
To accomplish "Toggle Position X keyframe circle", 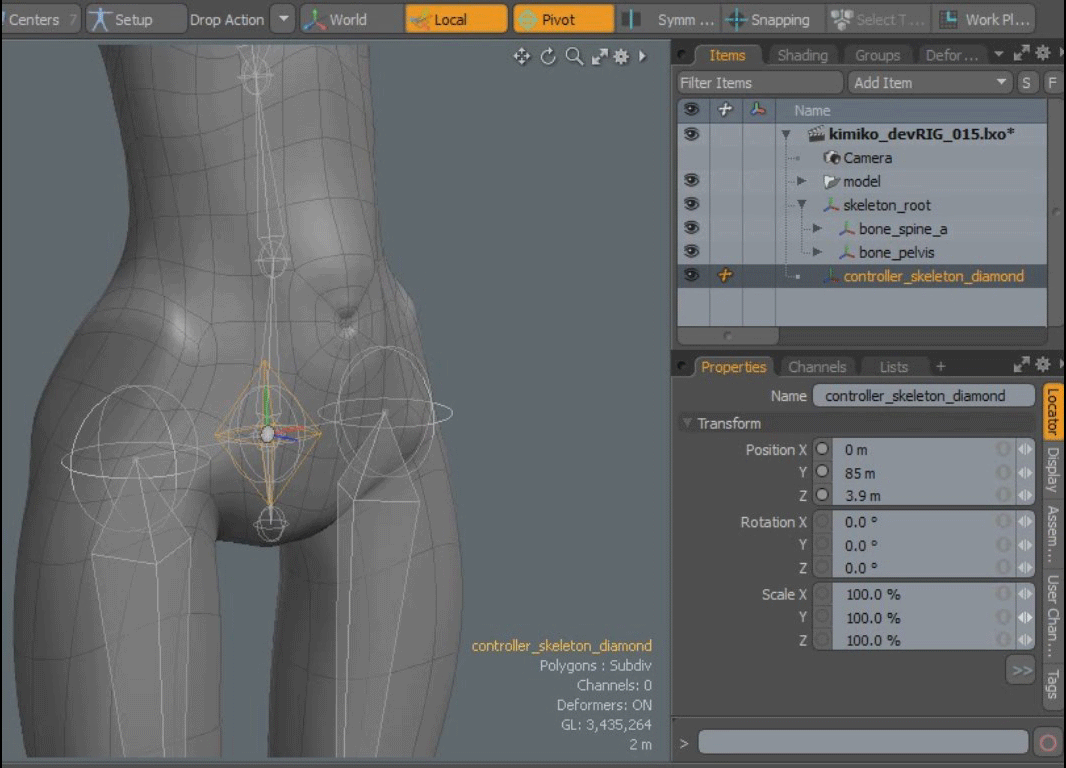I will 823,449.
